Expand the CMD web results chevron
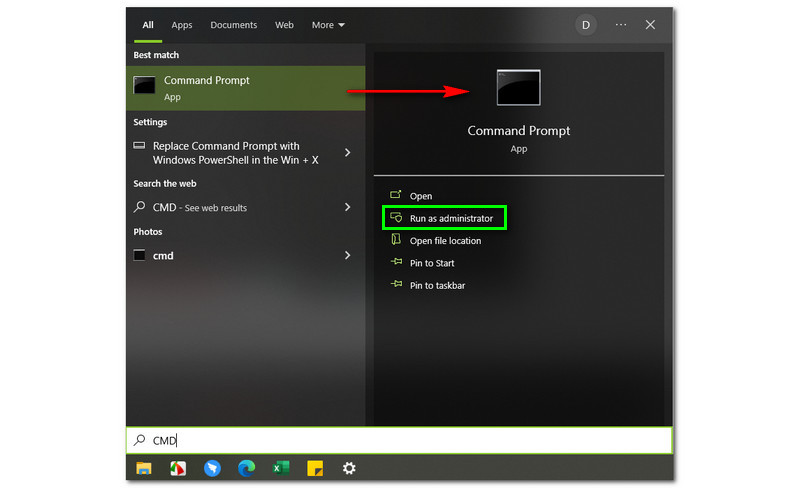Viewport: 800px width, 488px height. 347,207
